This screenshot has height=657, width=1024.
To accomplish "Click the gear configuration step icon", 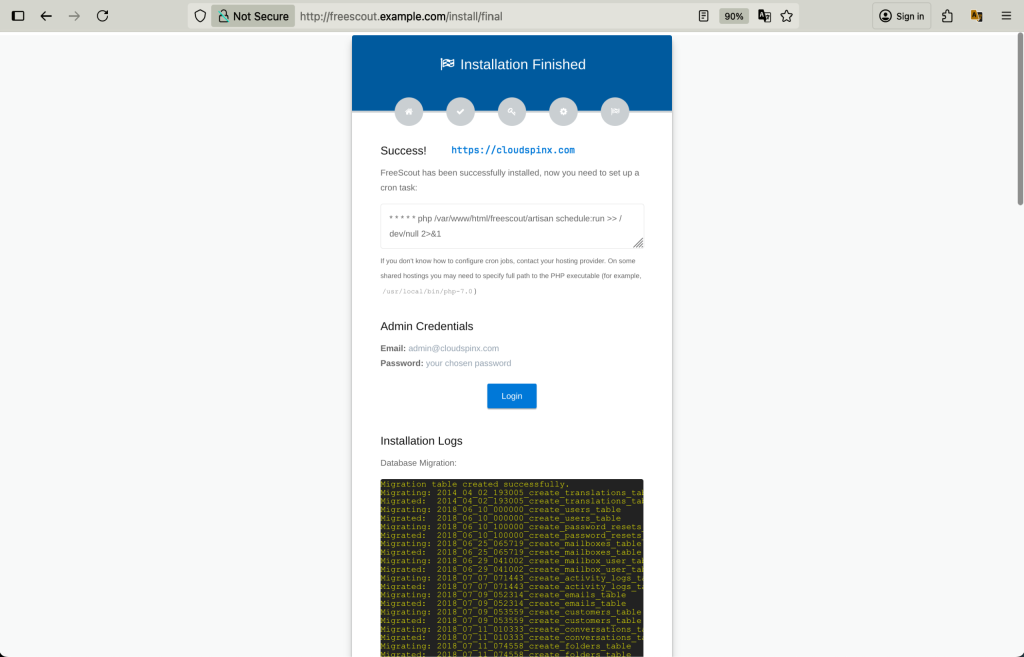I will tap(563, 111).
